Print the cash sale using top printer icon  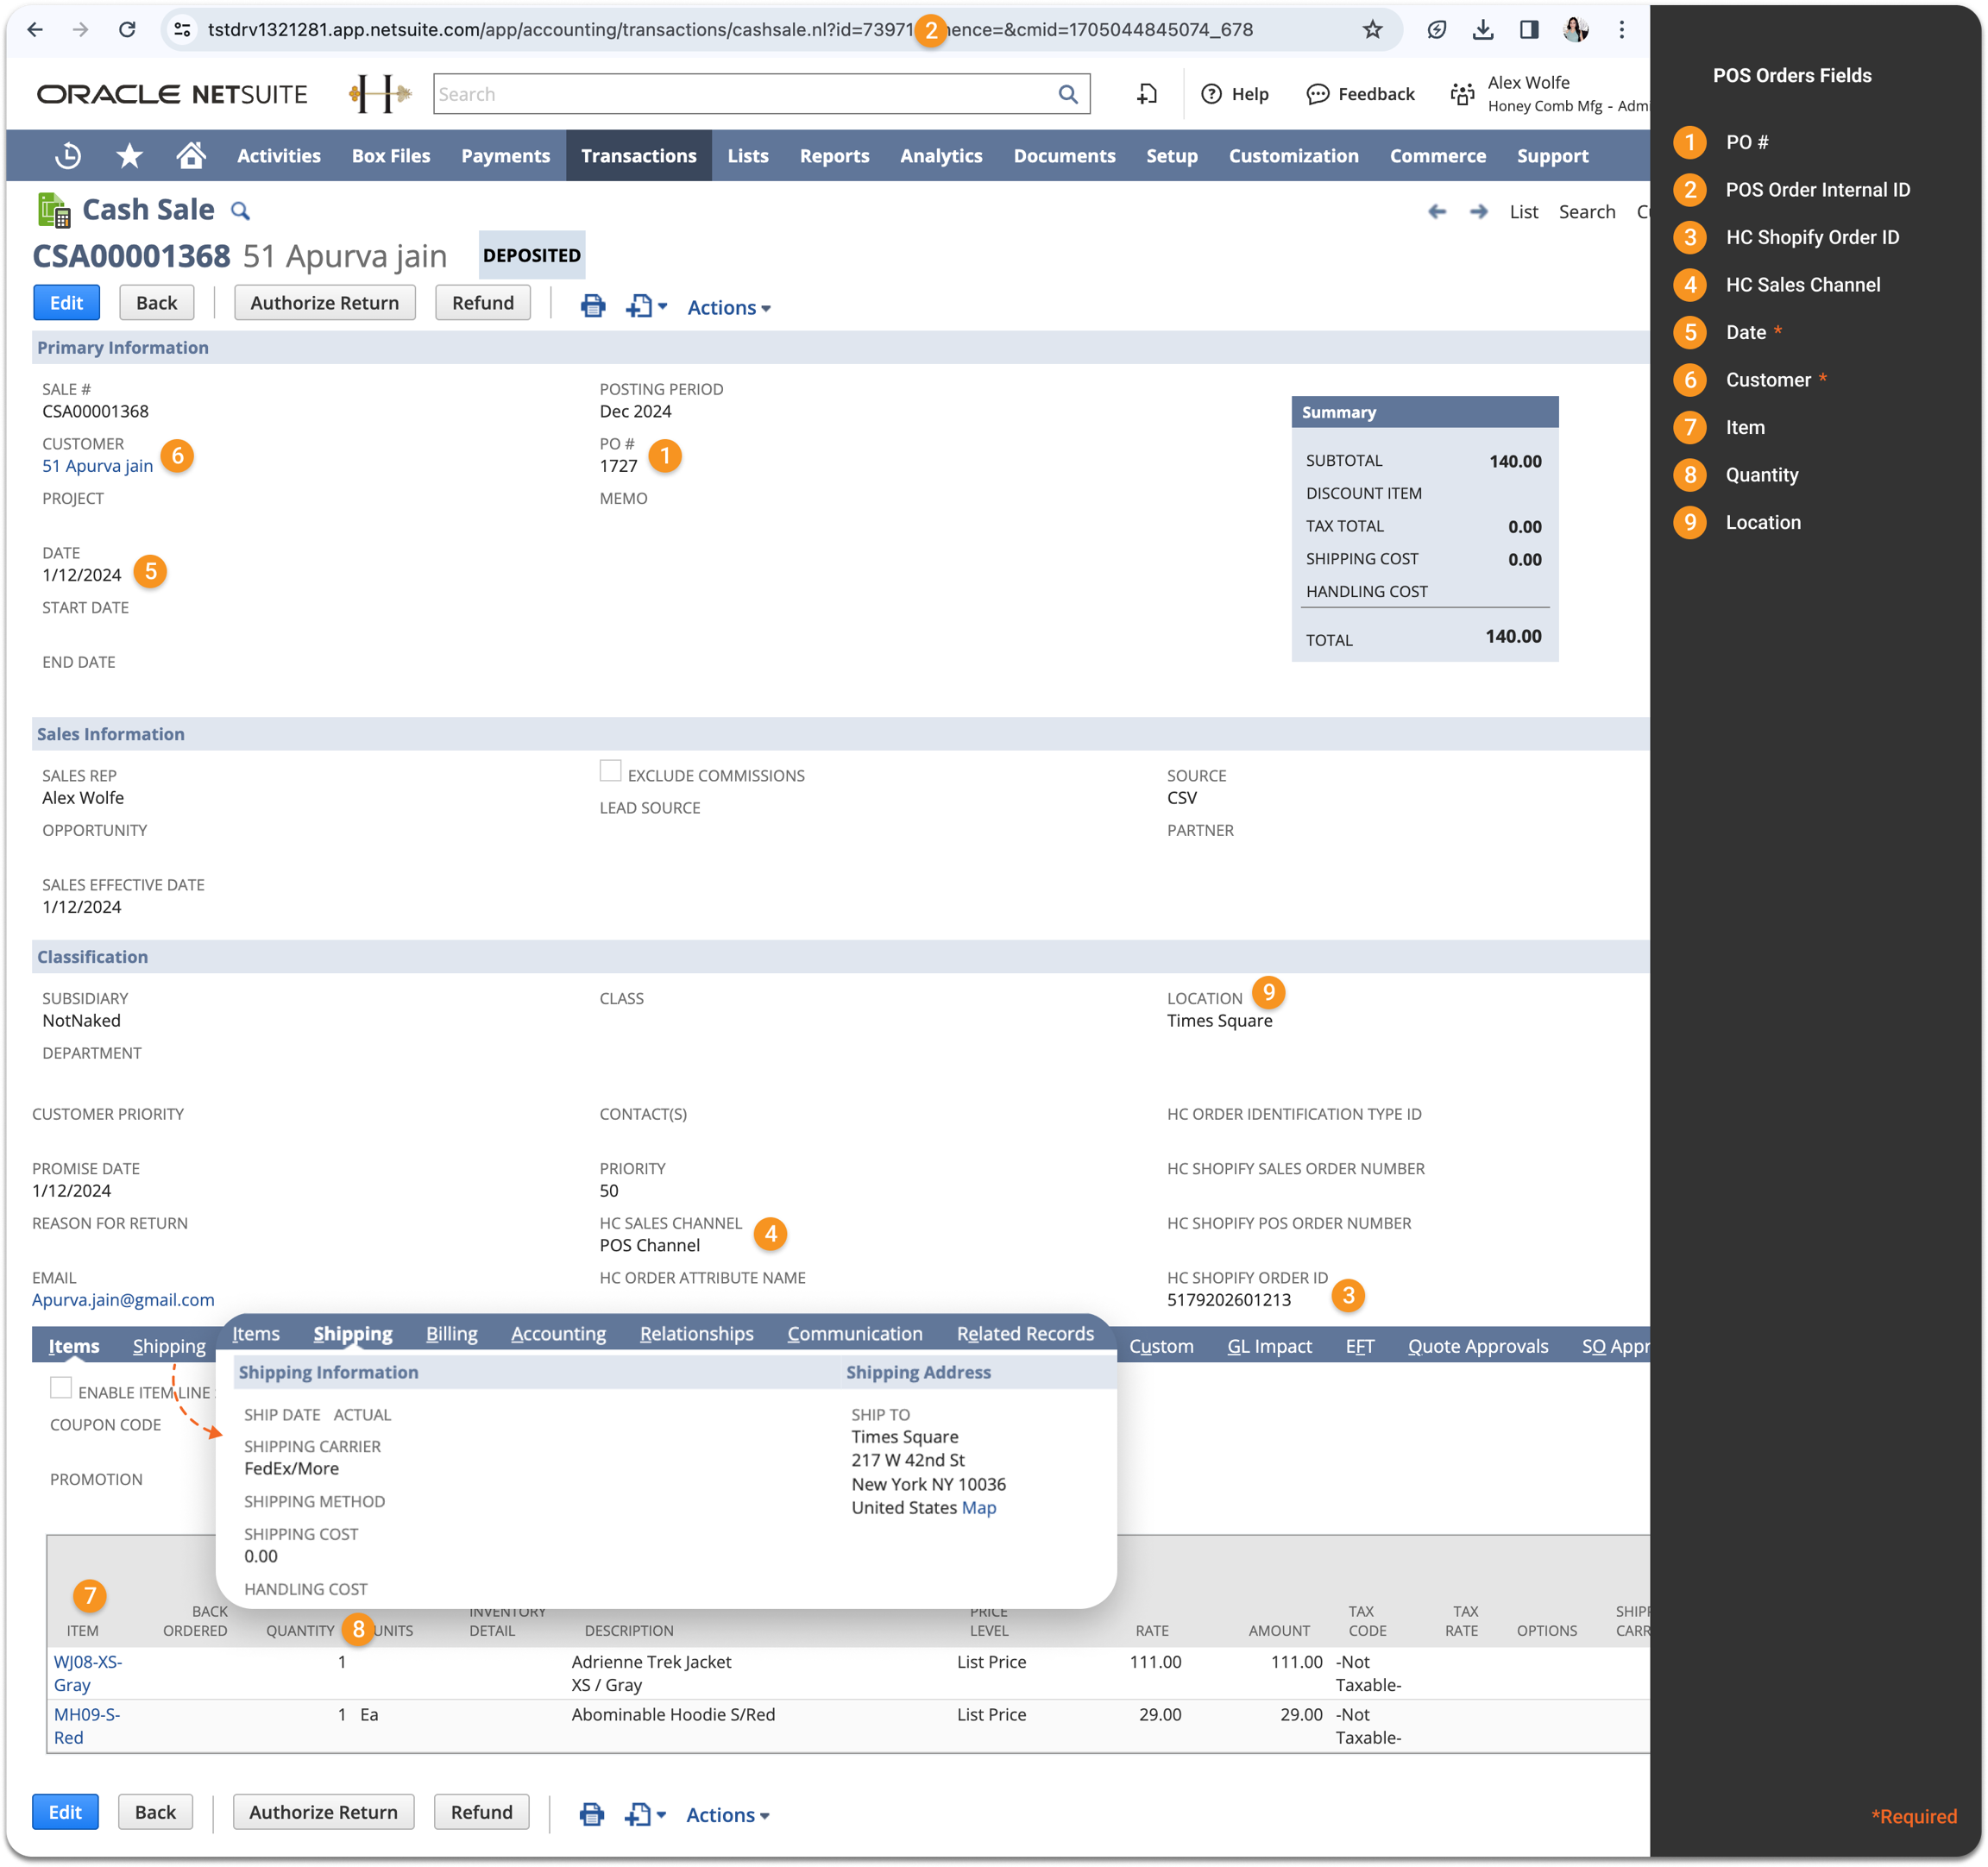point(593,306)
